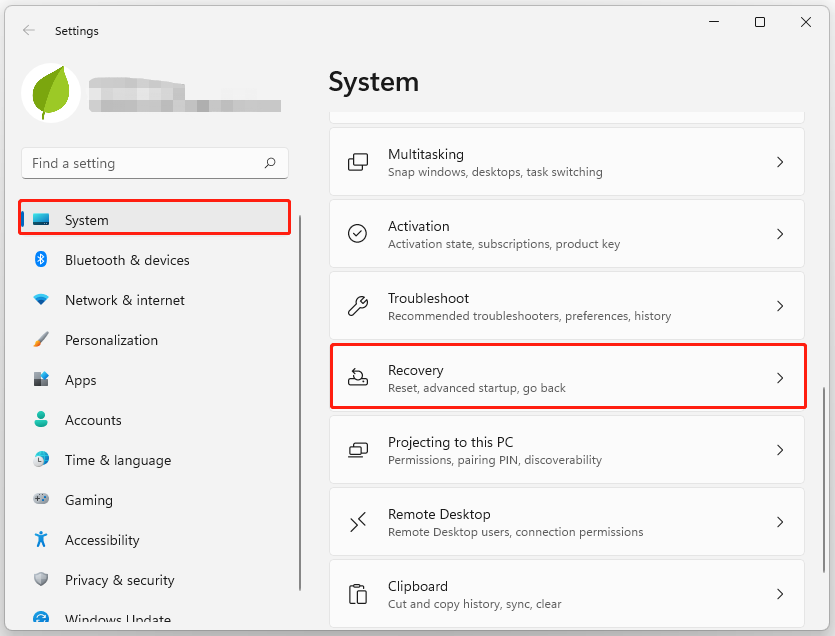Click the Recovery reset icon
Image resolution: width=835 pixels, height=636 pixels.
pos(357,377)
